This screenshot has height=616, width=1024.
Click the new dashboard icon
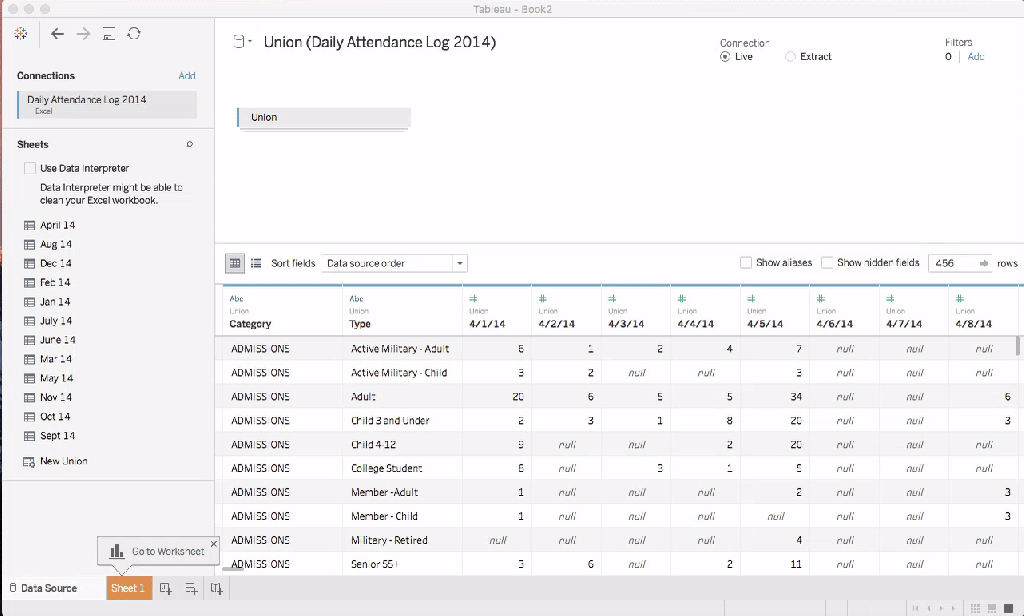pos(191,589)
